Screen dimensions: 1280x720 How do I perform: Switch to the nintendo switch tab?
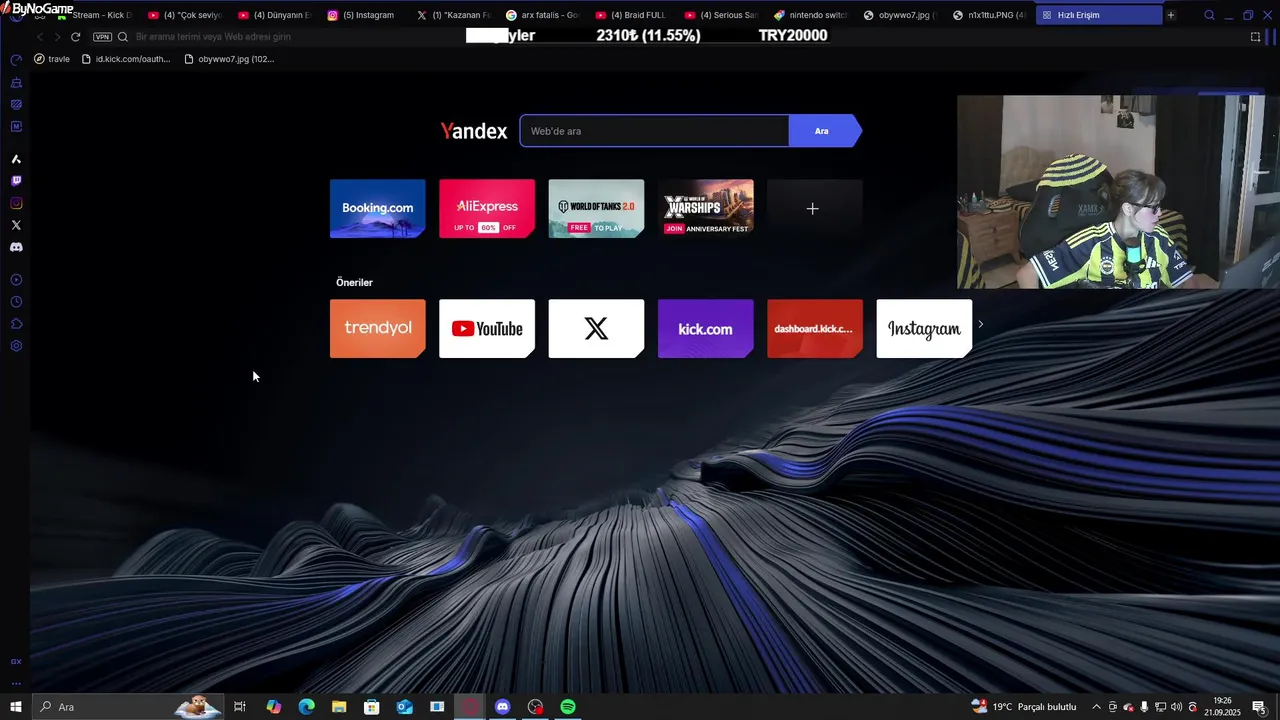pos(816,15)
